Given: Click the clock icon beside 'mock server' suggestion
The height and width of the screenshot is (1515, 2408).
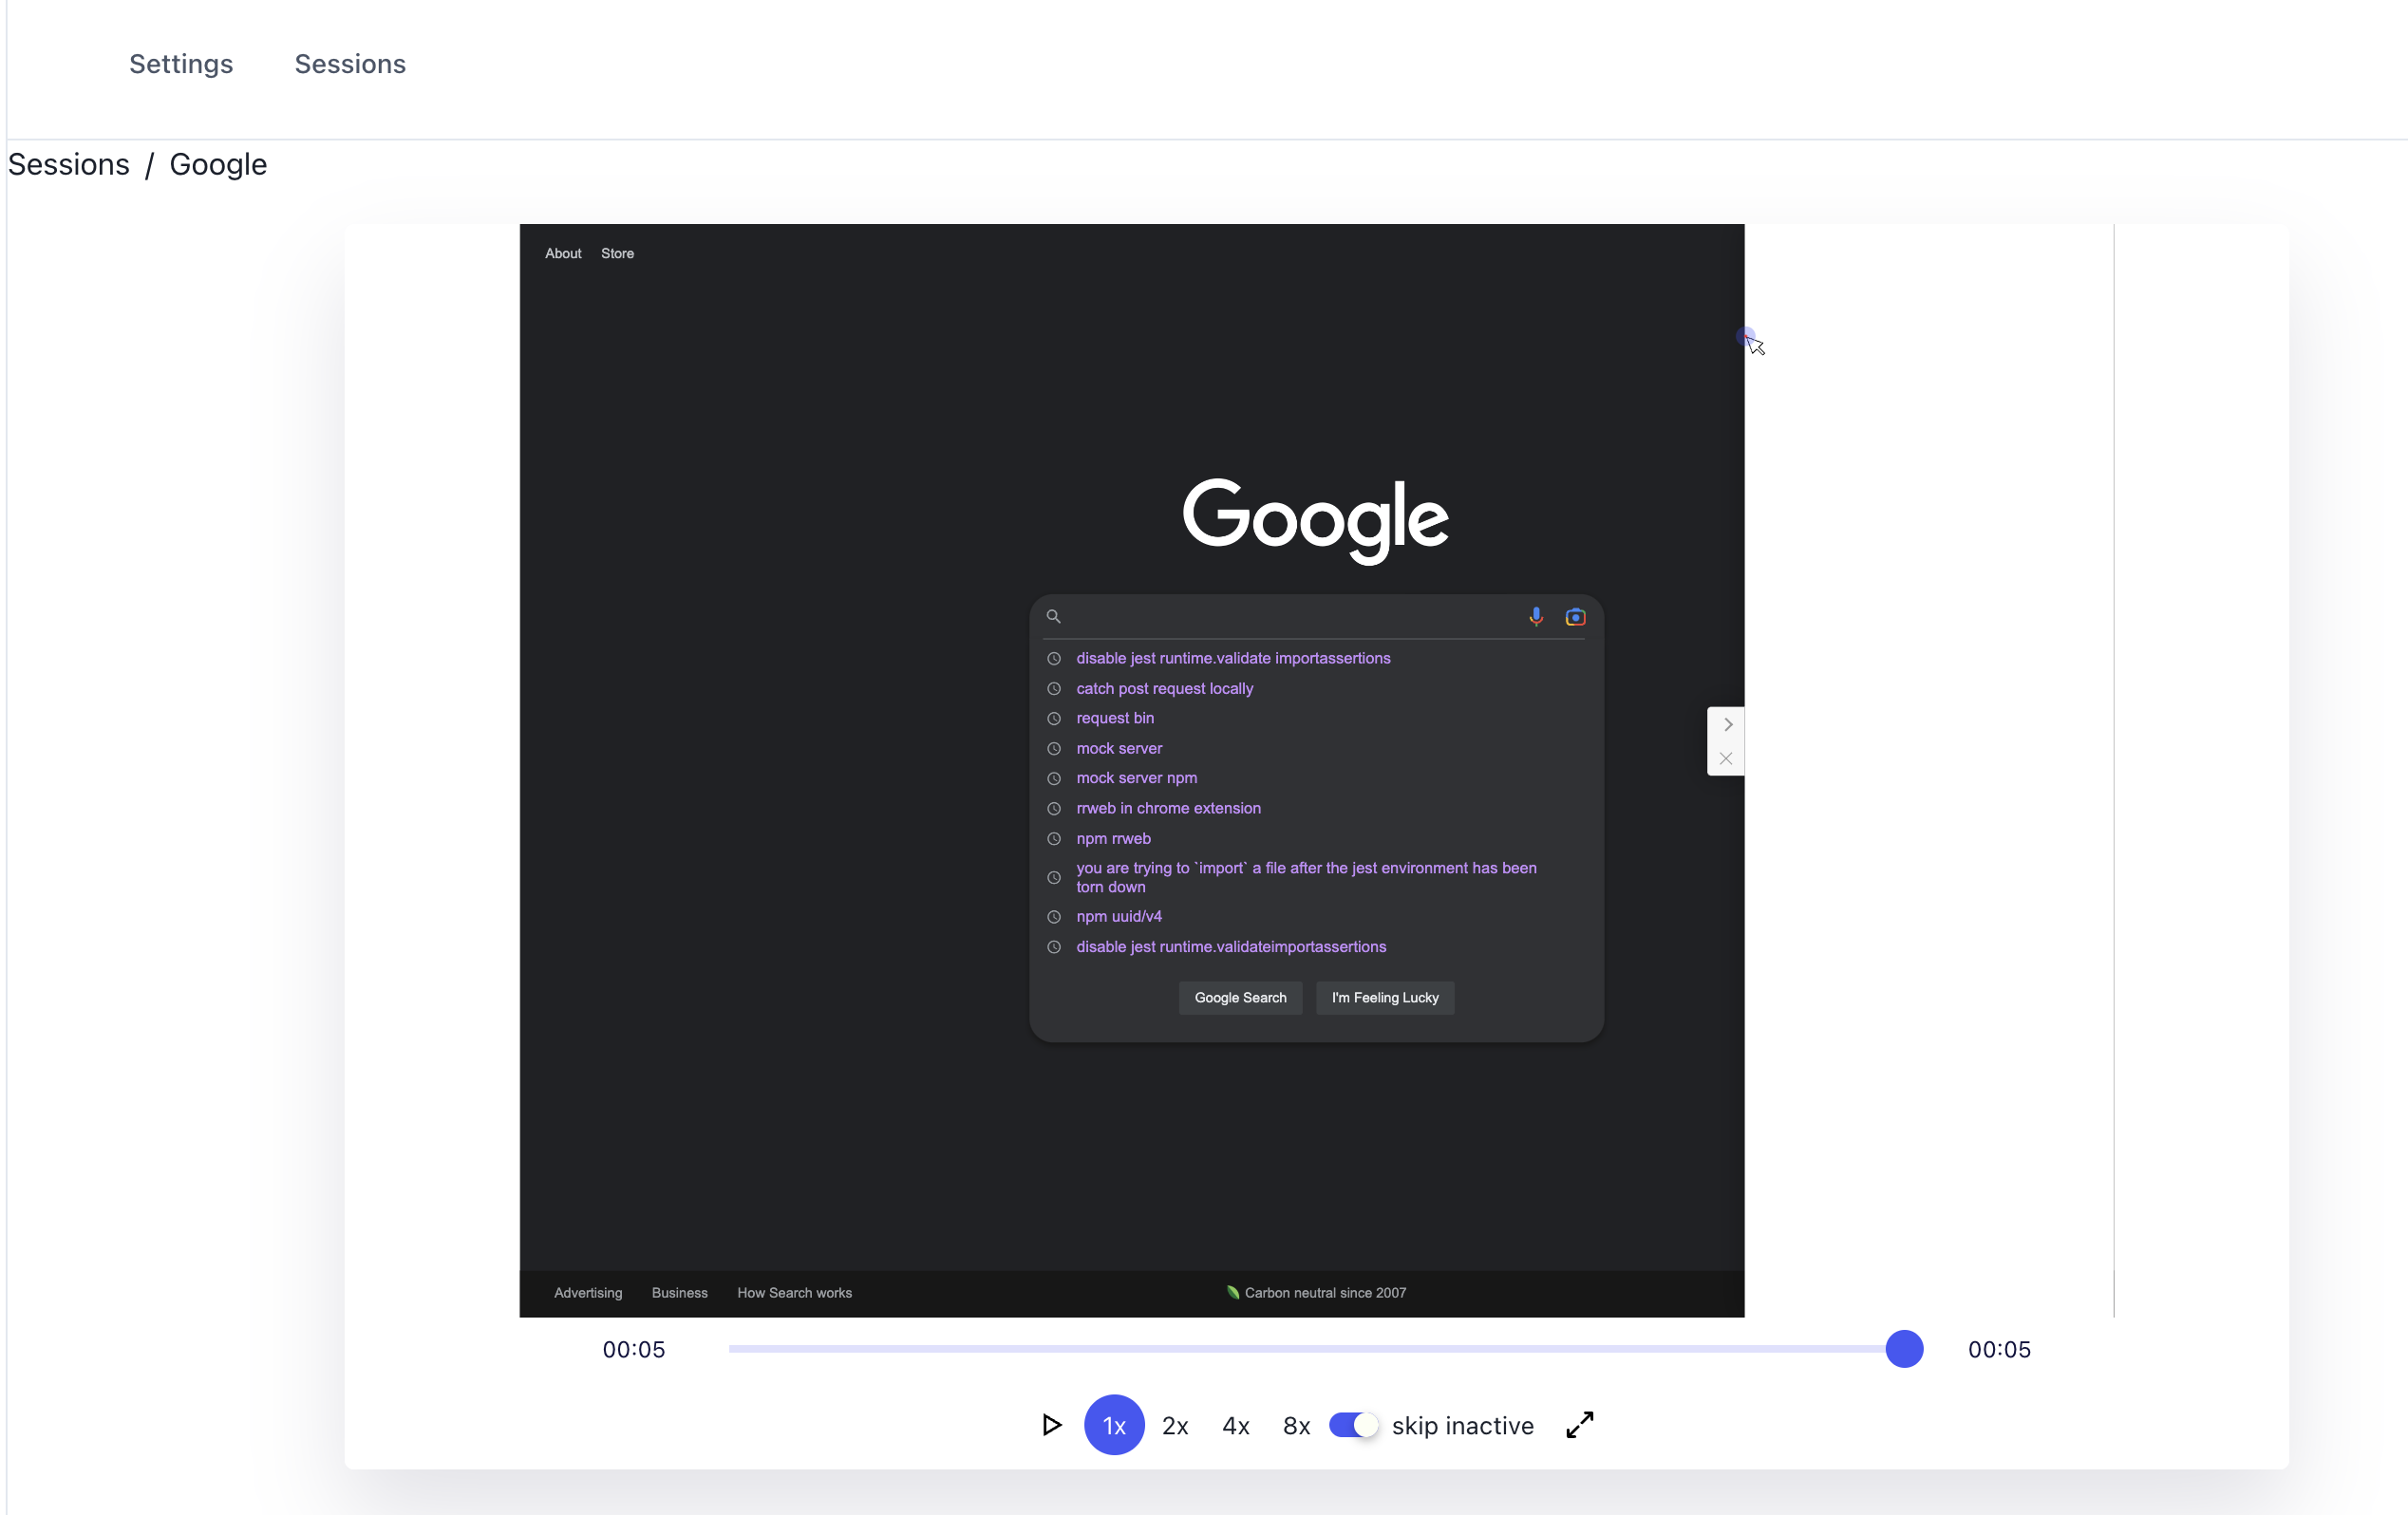Looking at the screenshot, I should point(1054,748).
